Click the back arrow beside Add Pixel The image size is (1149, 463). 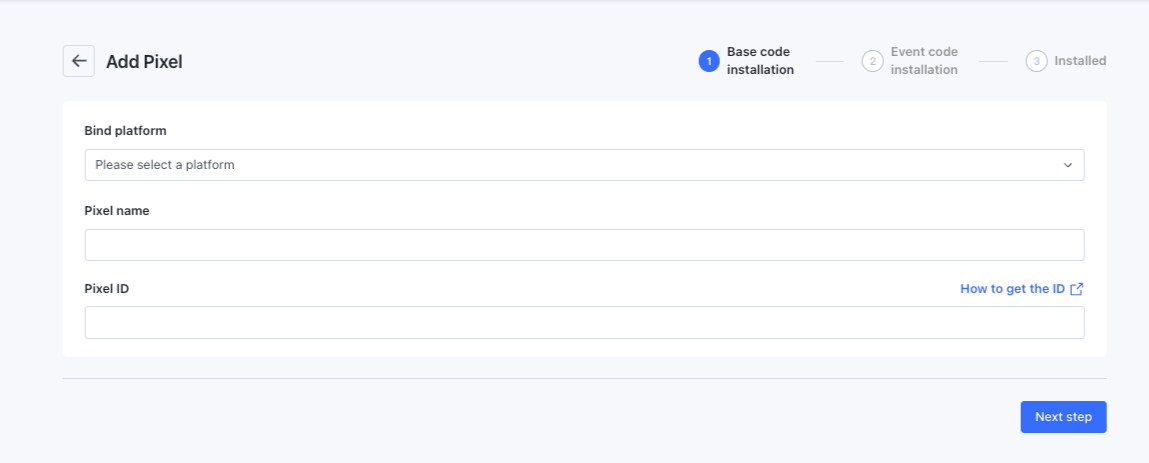click(79, 61)
